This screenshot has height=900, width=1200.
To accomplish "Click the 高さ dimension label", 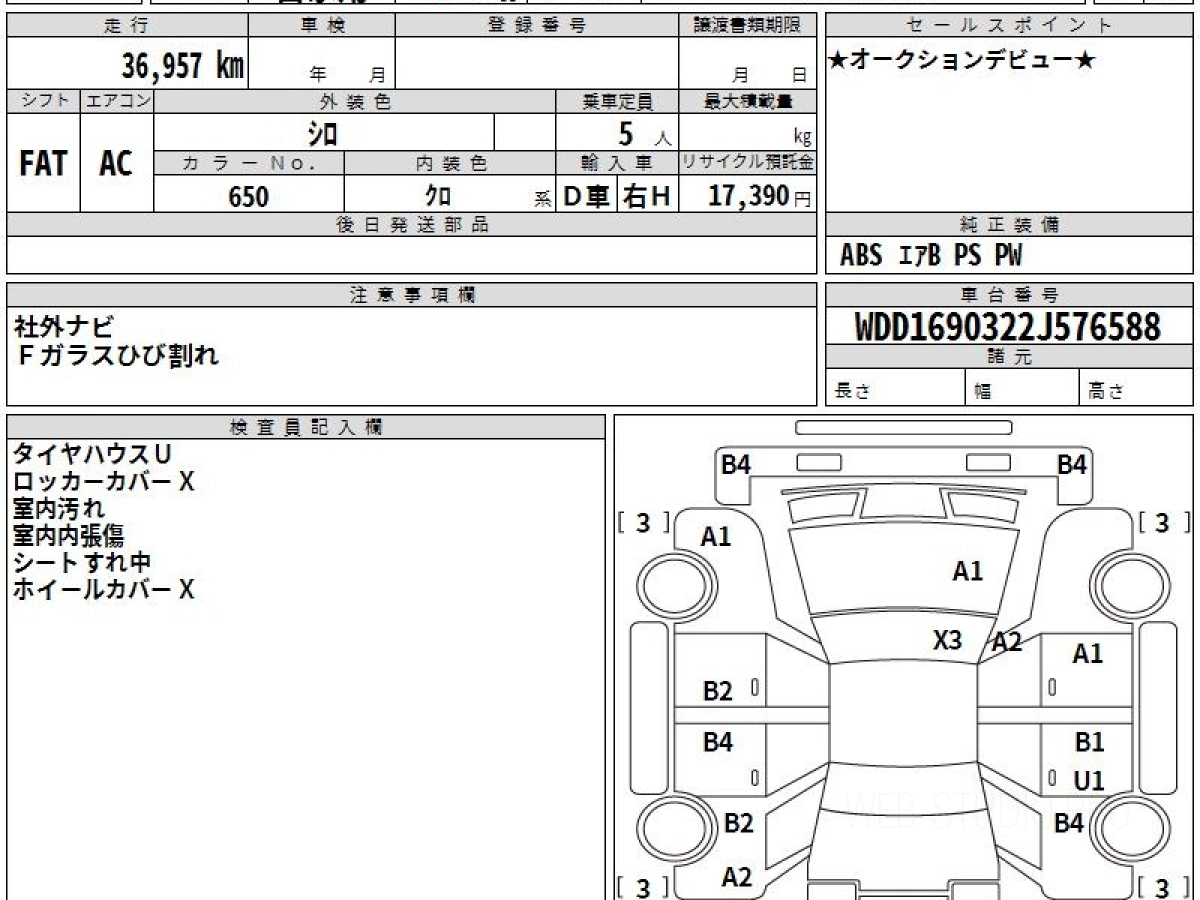I will [x=1106, y=392].
